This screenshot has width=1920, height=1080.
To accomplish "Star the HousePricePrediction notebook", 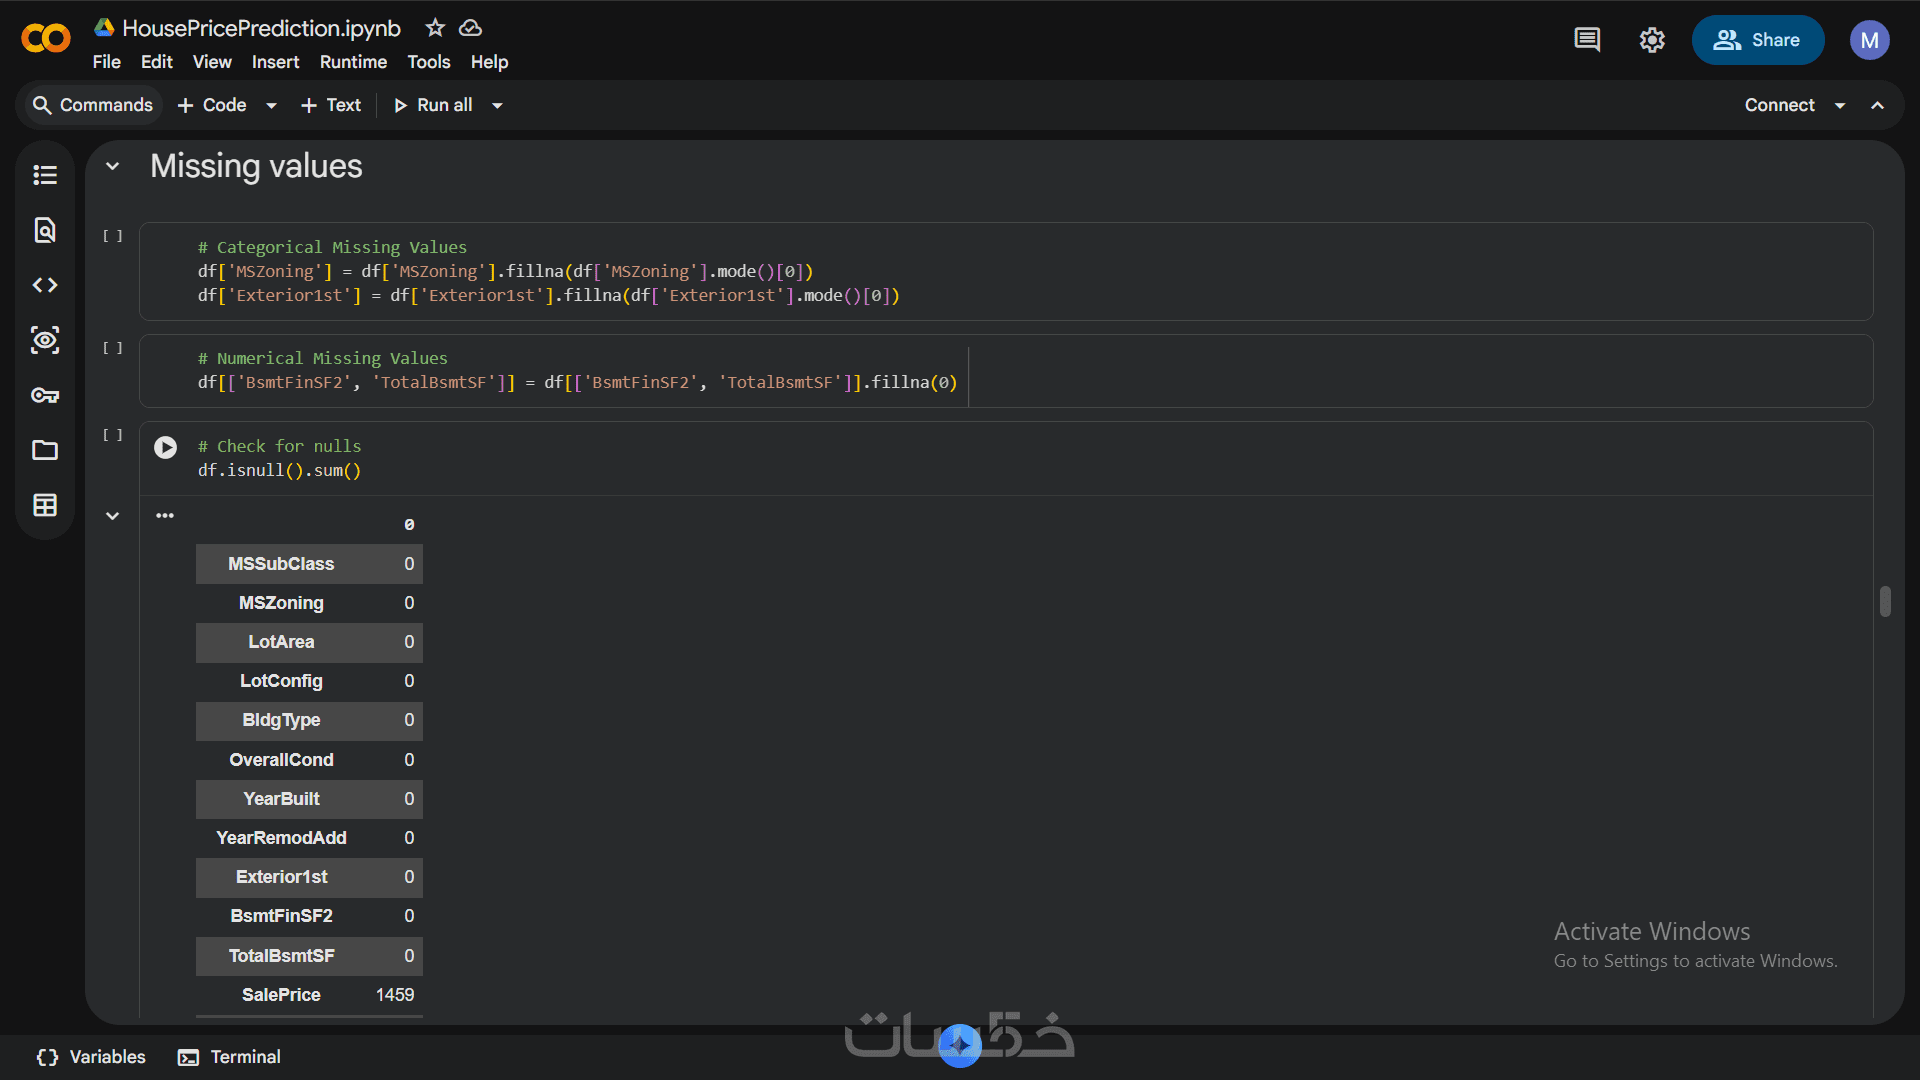I will click(435, 28).
